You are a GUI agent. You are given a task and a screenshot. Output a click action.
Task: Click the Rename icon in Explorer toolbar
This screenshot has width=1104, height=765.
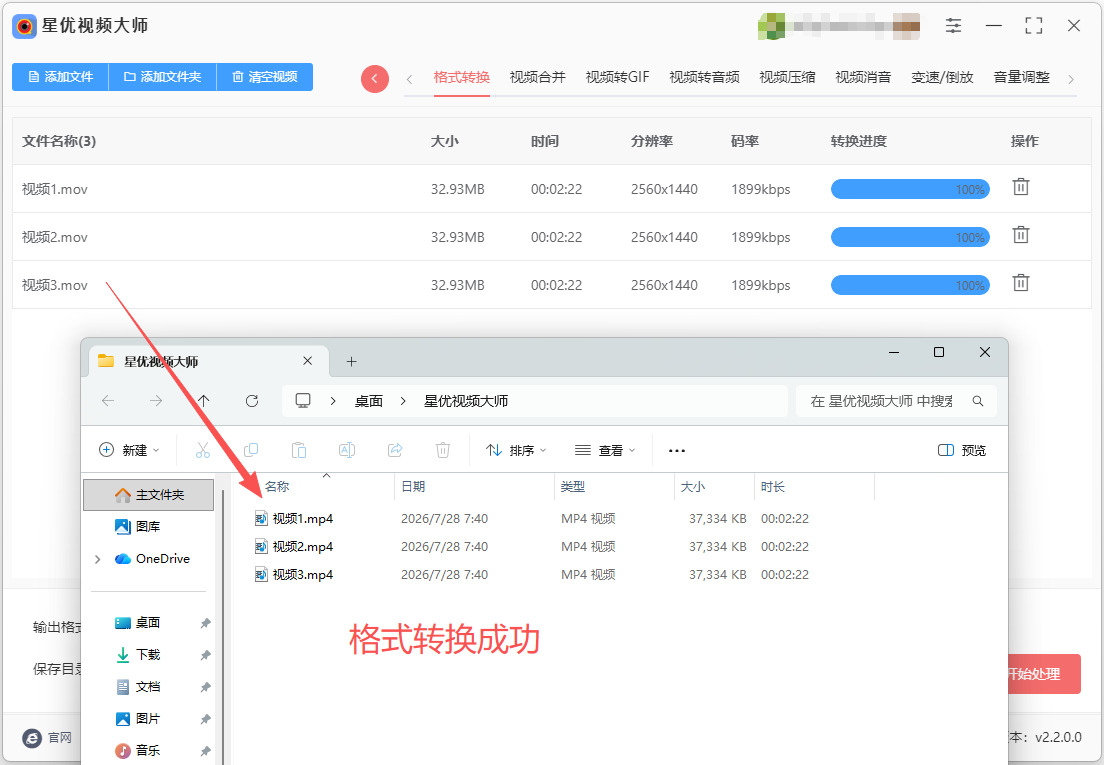click(346, 450)
